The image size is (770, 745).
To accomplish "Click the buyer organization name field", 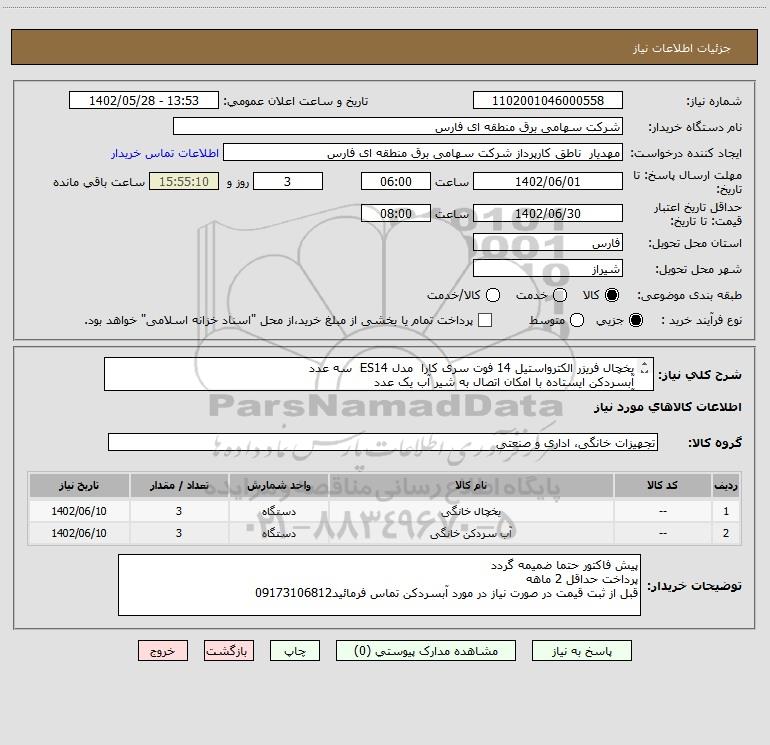I will click(398, 127).
